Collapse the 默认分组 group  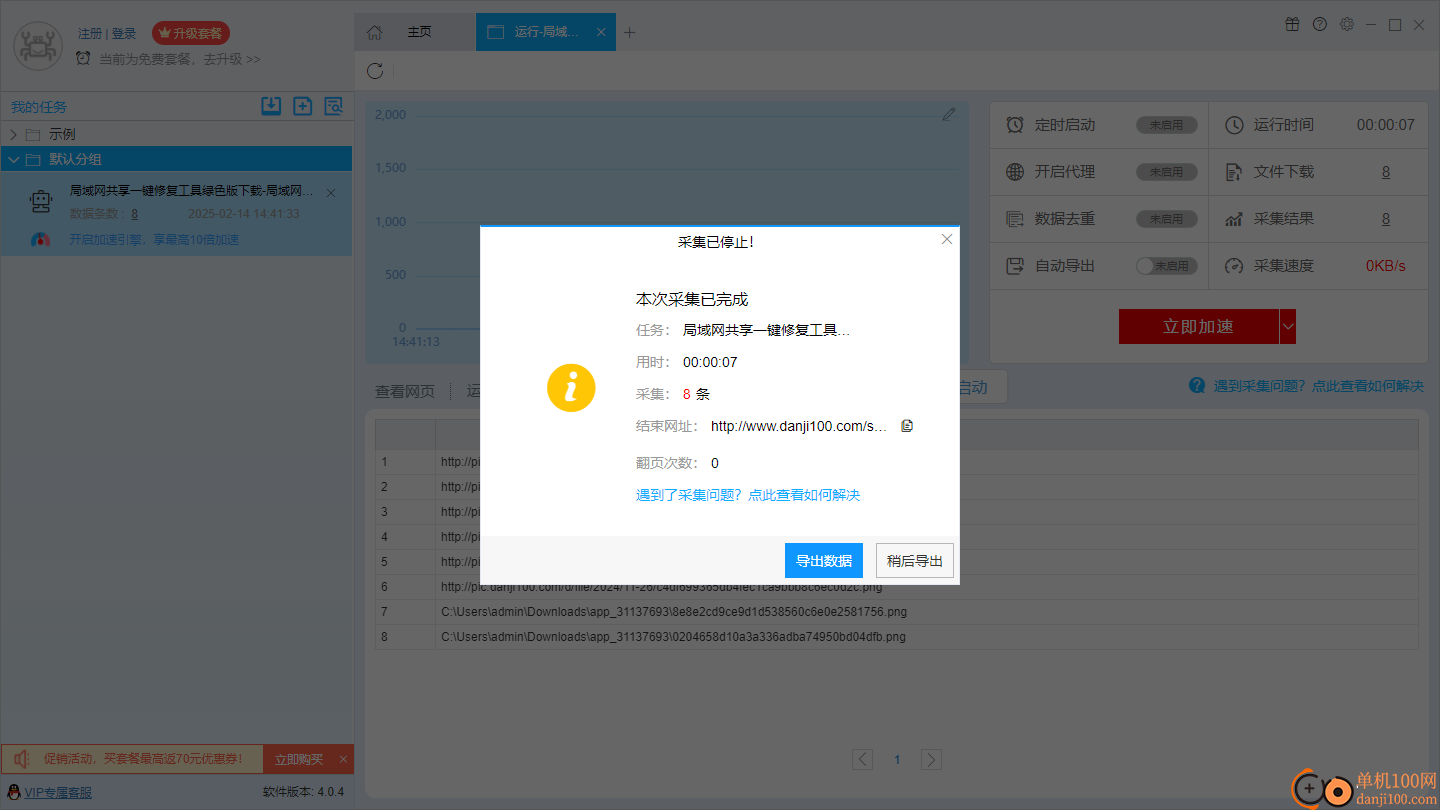point(14,159)
